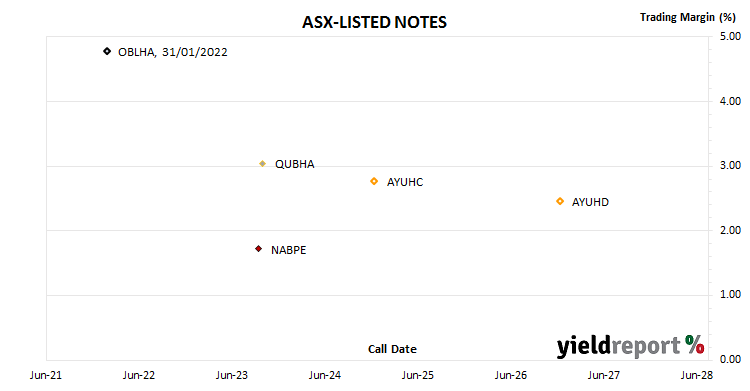Select the 3.00 y-axis value

(x=730, y=166)
